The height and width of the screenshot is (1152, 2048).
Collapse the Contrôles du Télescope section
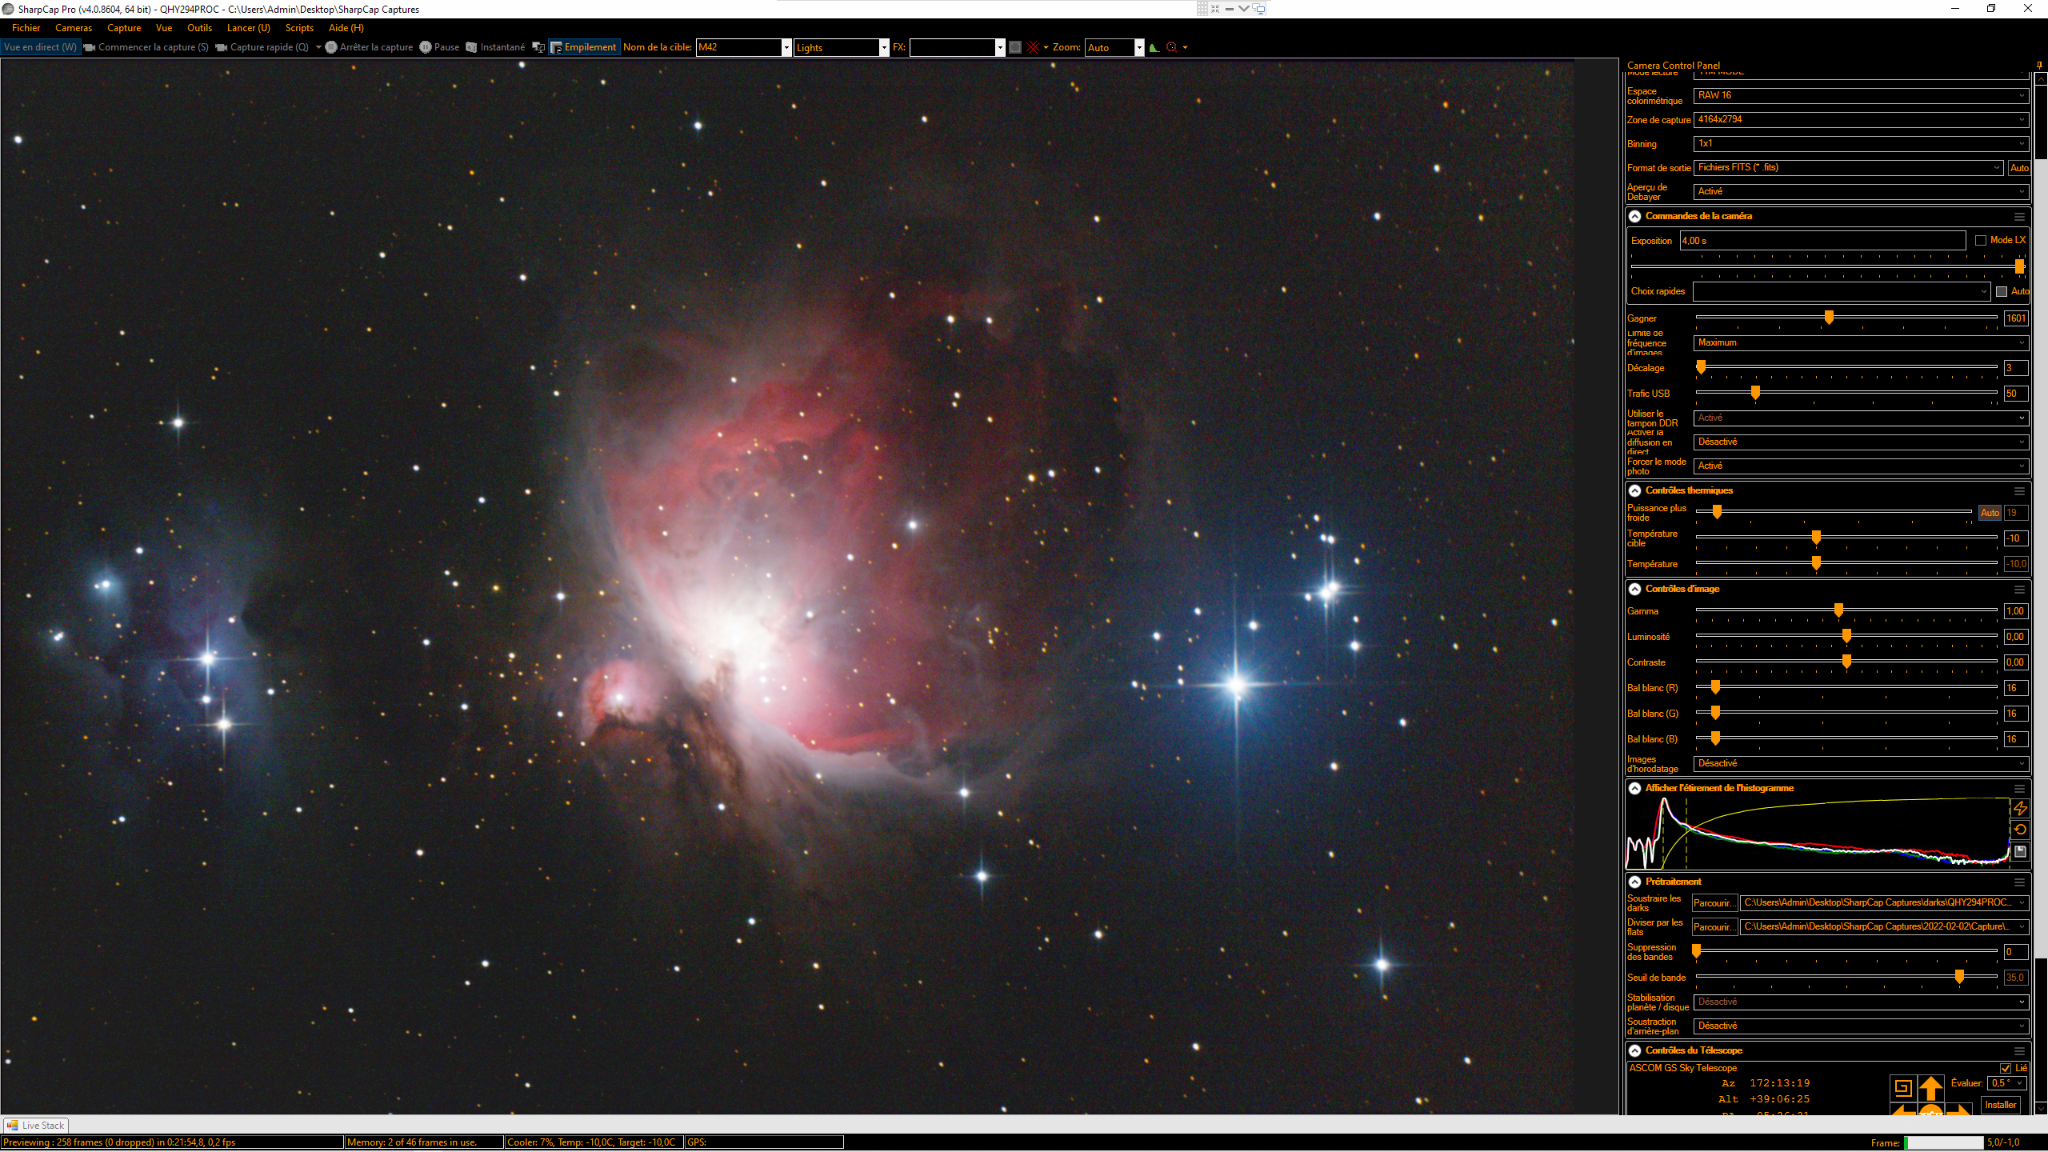click(1635, 1051)
